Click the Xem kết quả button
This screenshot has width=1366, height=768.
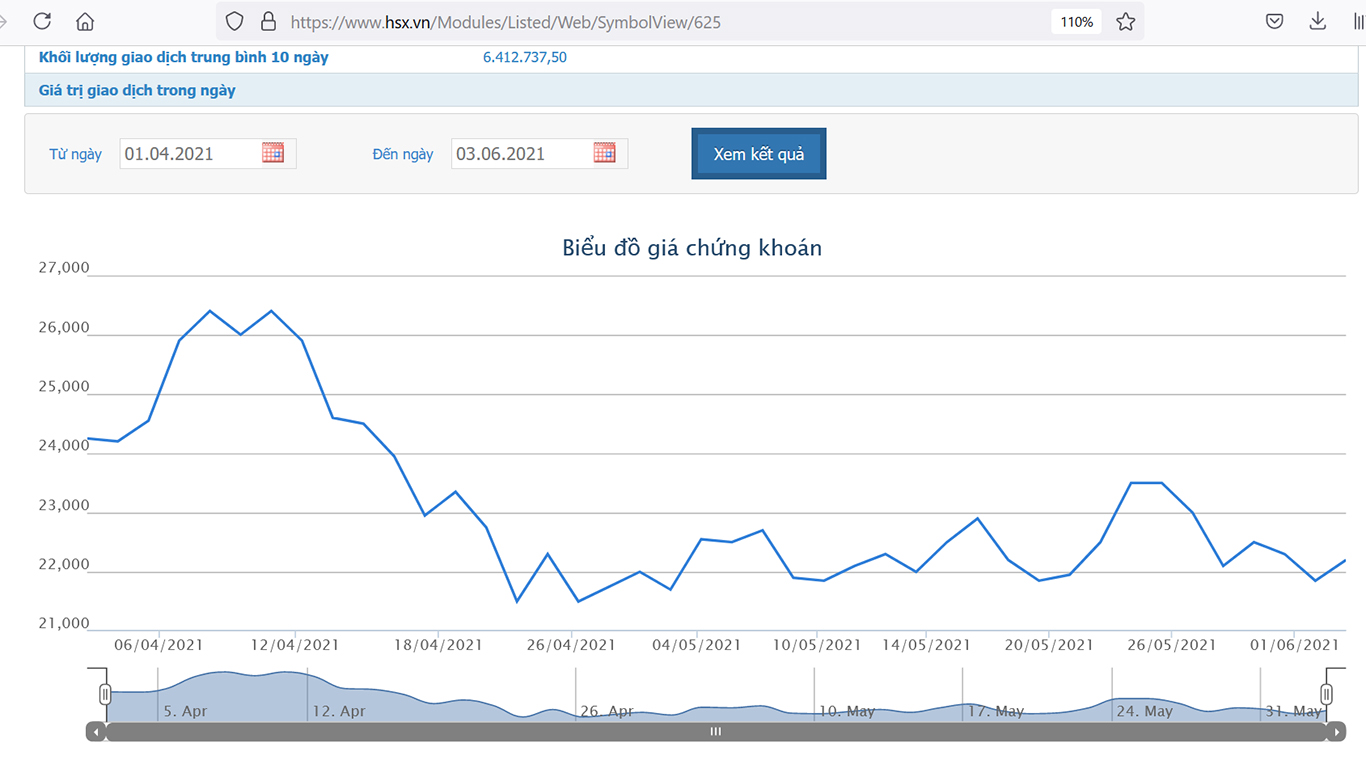(758, 154)
